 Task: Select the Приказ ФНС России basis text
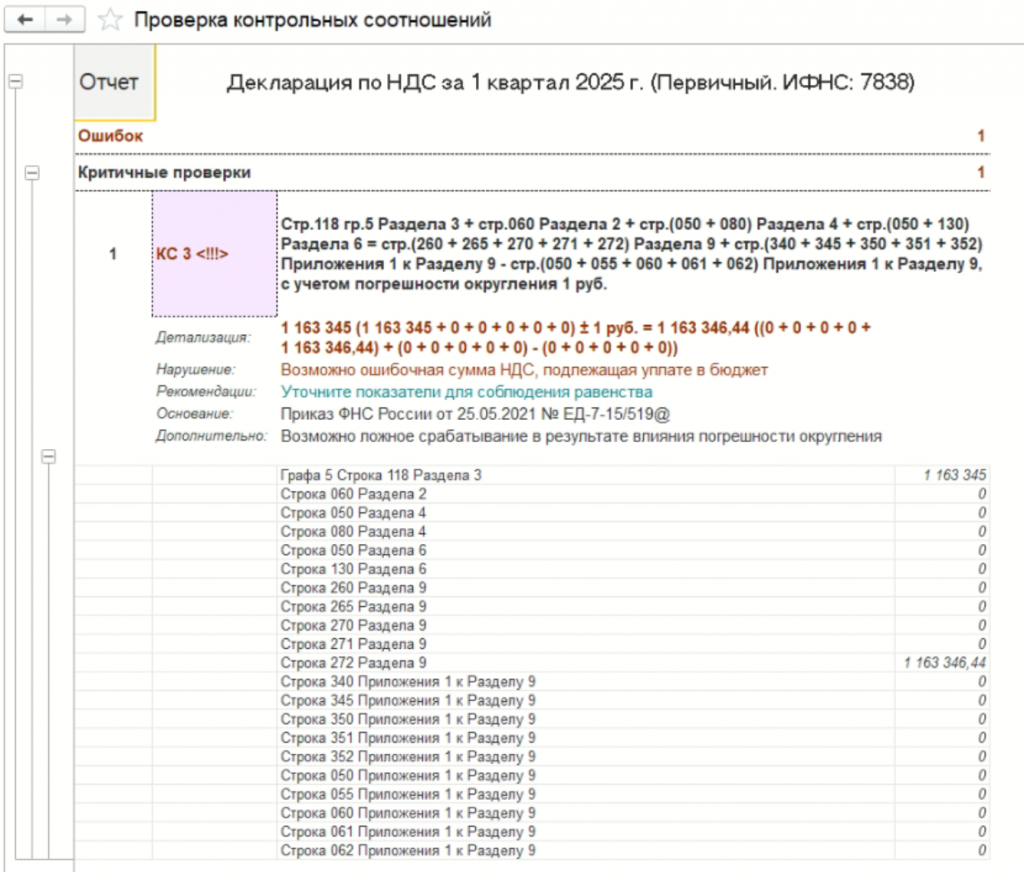(x=475, y=414)
